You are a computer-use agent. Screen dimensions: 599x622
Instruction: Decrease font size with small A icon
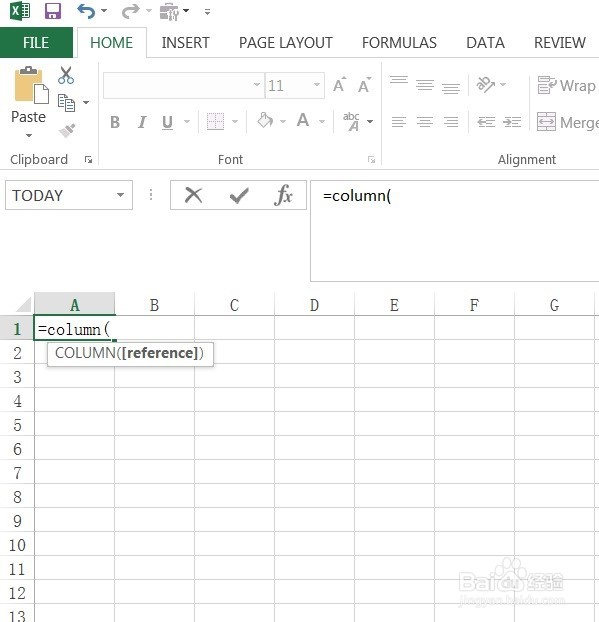tap(365, 85)
